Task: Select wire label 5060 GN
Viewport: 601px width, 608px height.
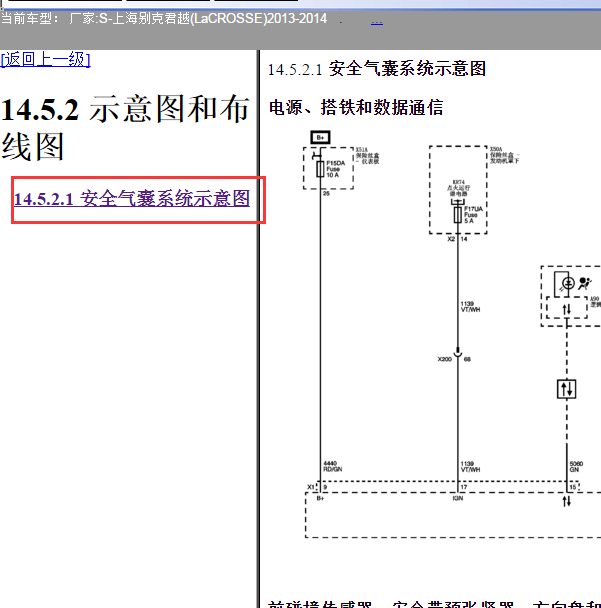Action: 576,466
